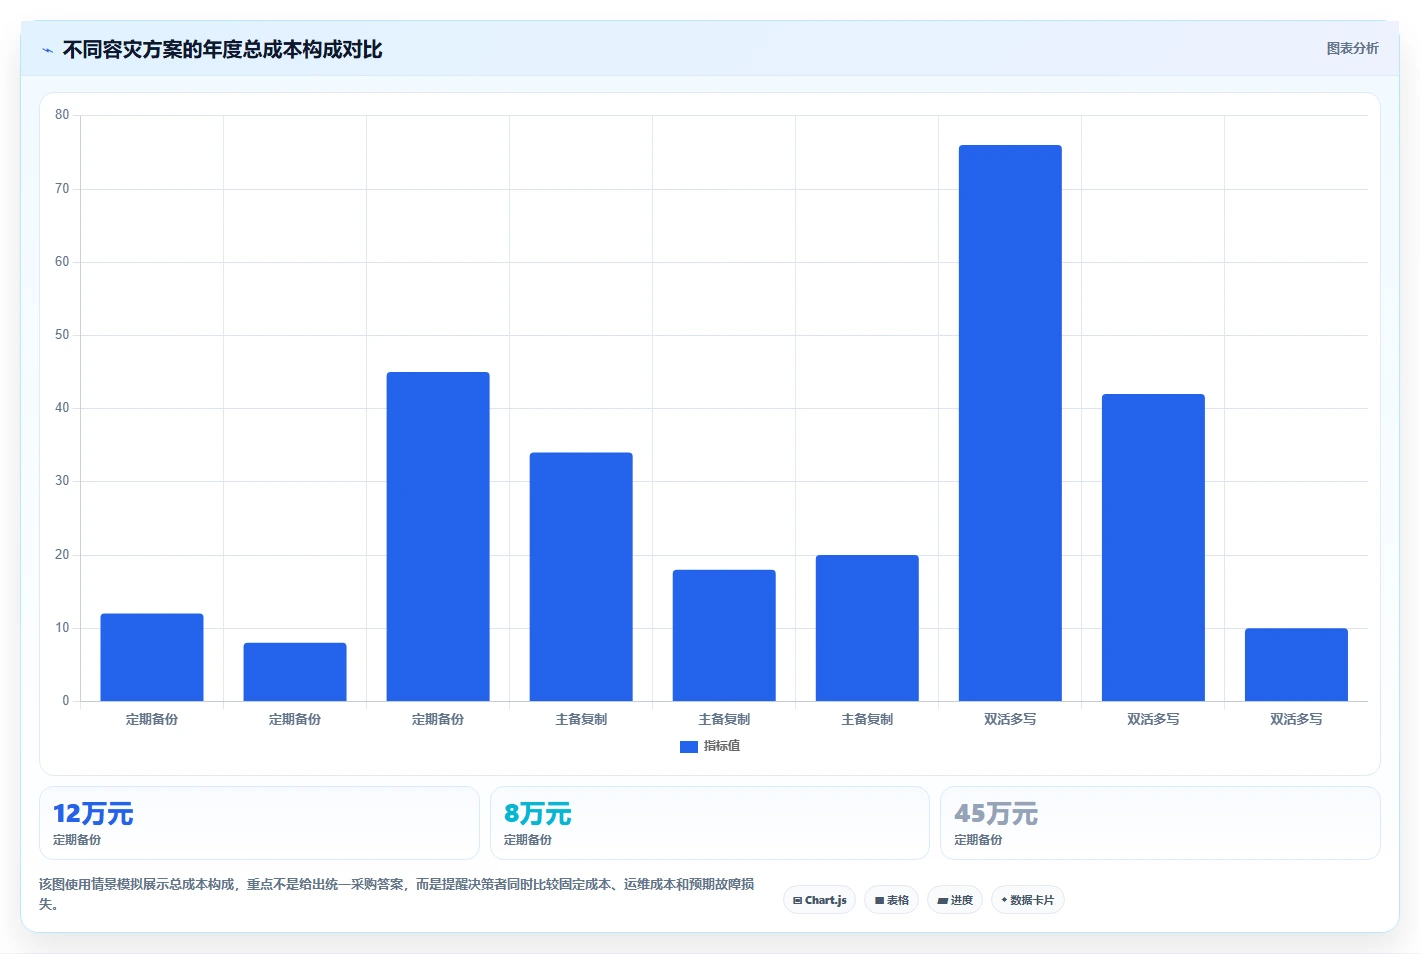
Task: Click the y-axis label 0
Action: (66, 701)
